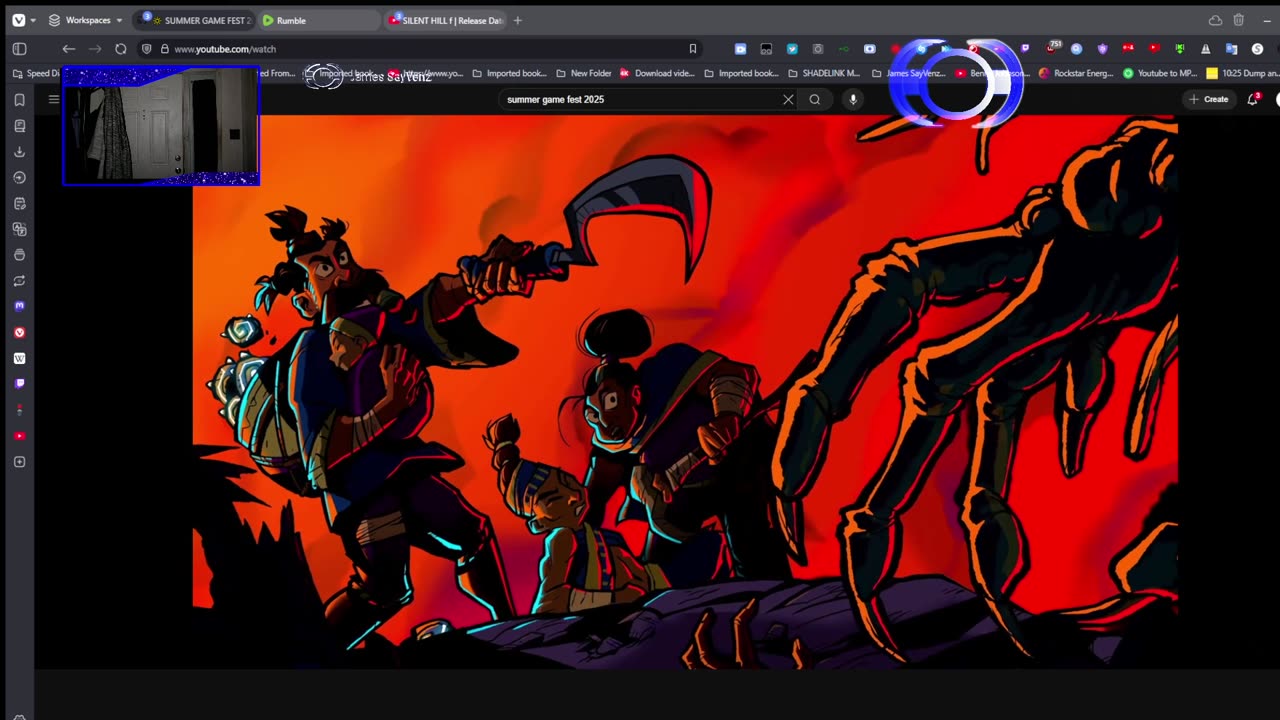Open the Vivaldi main menu
Viewport: 1280px width, 720px height.
(18, 20)
